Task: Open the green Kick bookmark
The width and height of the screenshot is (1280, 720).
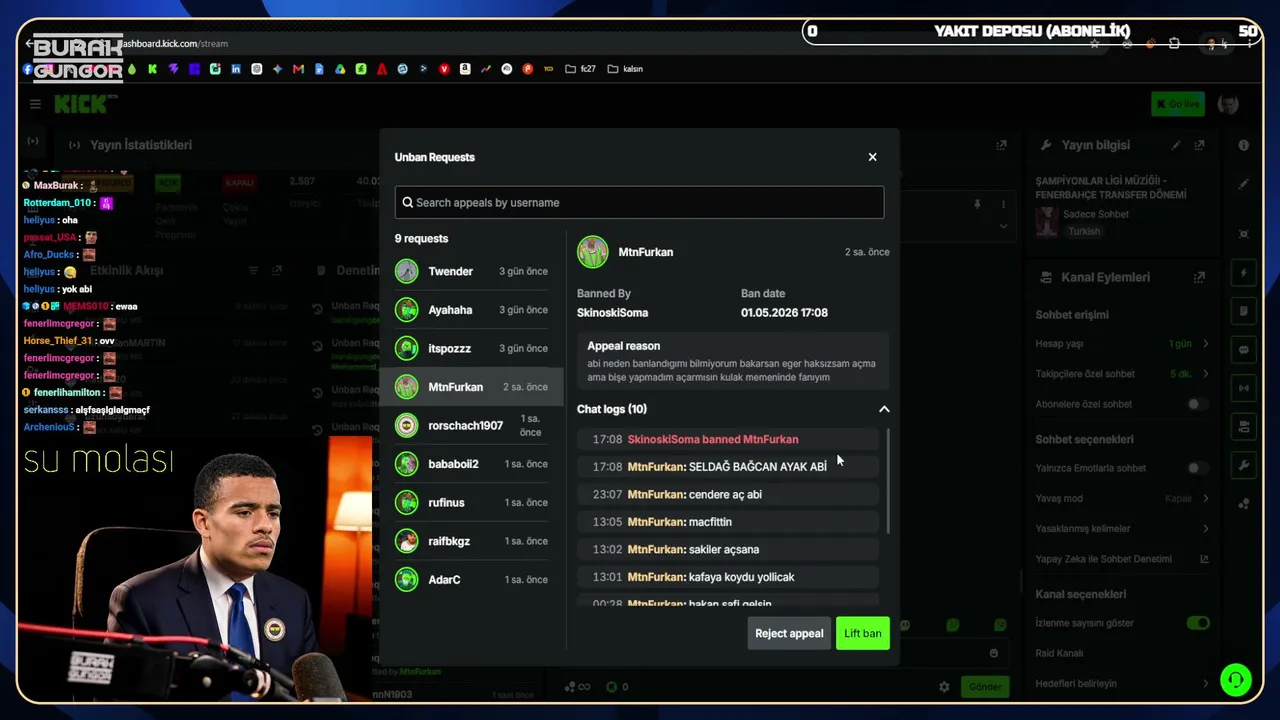Action: click(x=152, y=69)
